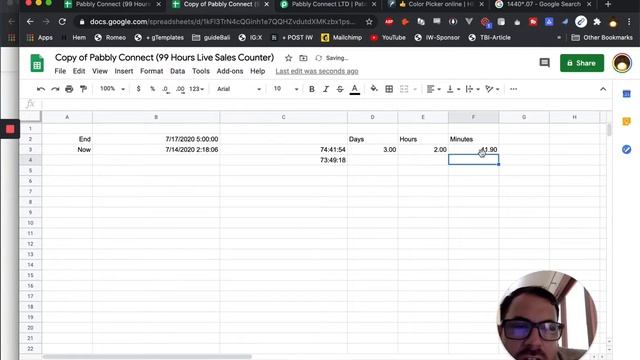
Task: Switch to Google Search tab
Action: coord(544,4)
